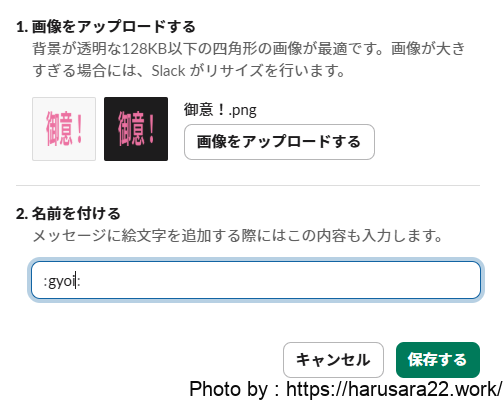Click the メッセージに絵文字を追加する description text
The width and height of the screenshot is (503, 400).
pyautogui.click(x=238, y=236)
